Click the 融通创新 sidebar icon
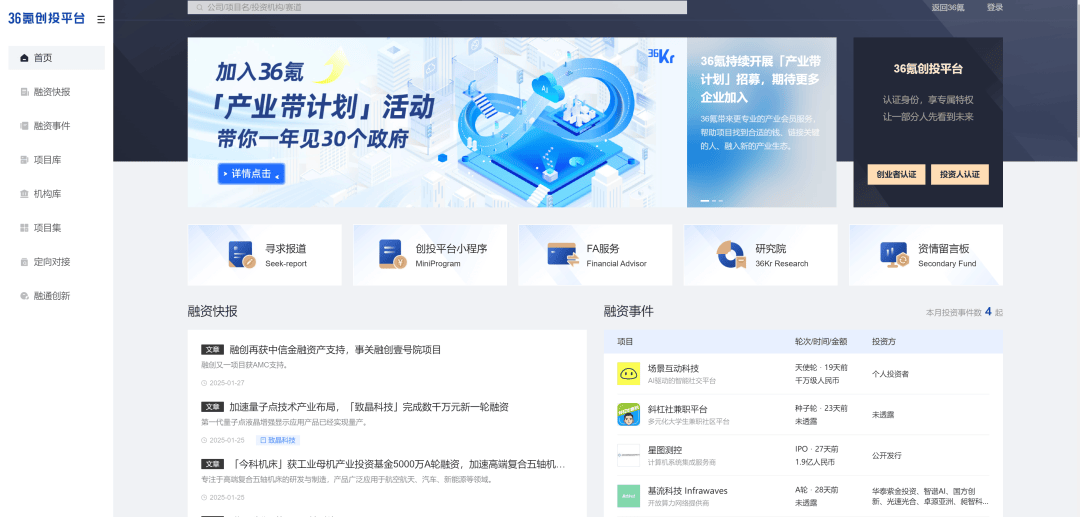The image size is (1080, 517). coord(25,296)
